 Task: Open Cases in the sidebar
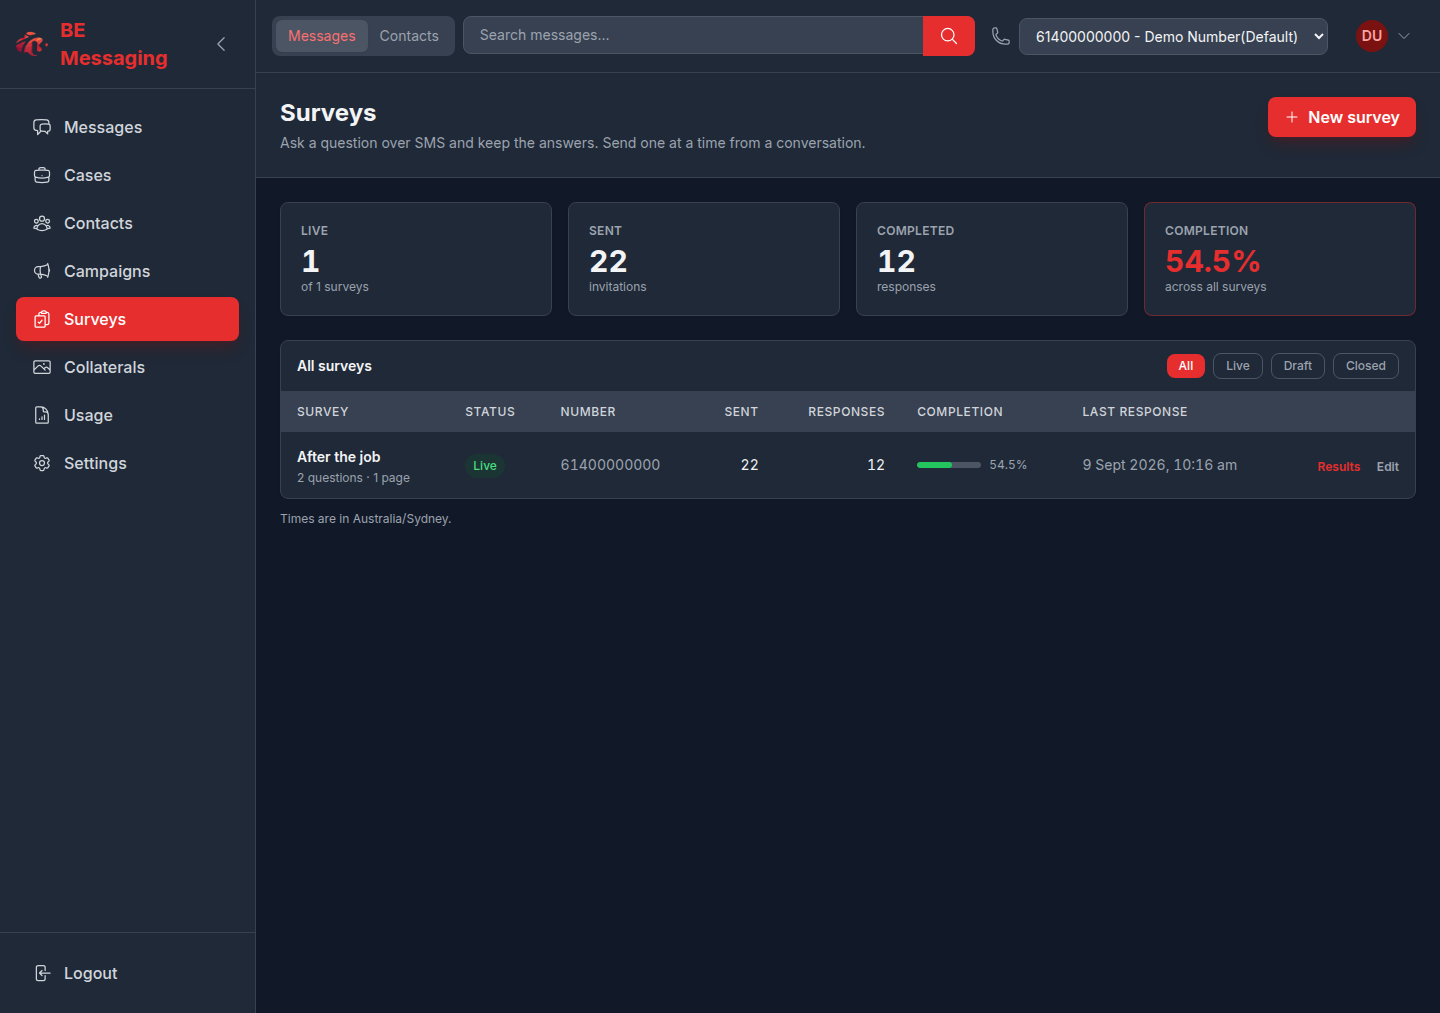(x=127, y=175)
